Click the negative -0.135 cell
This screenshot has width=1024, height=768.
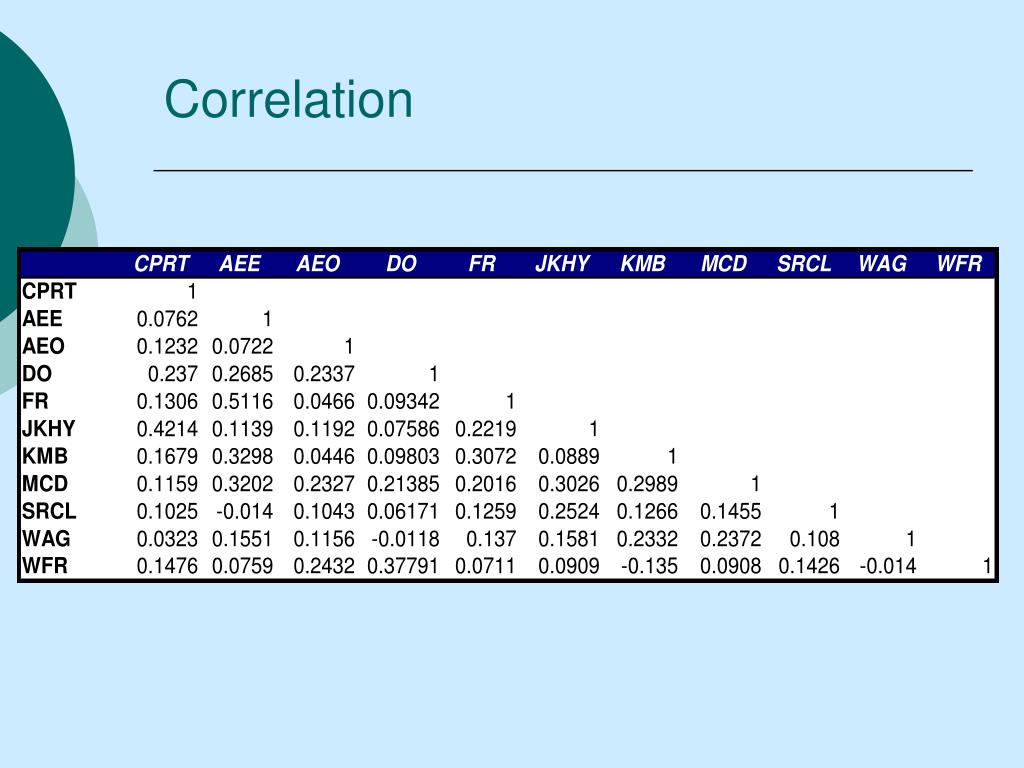(650, 566)
